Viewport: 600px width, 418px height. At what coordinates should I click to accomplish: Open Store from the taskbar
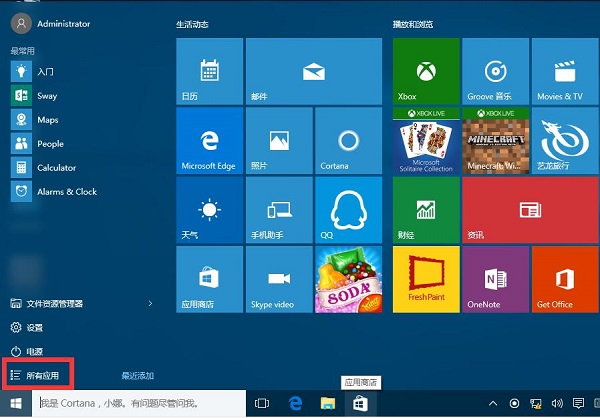tap(360, 403)
